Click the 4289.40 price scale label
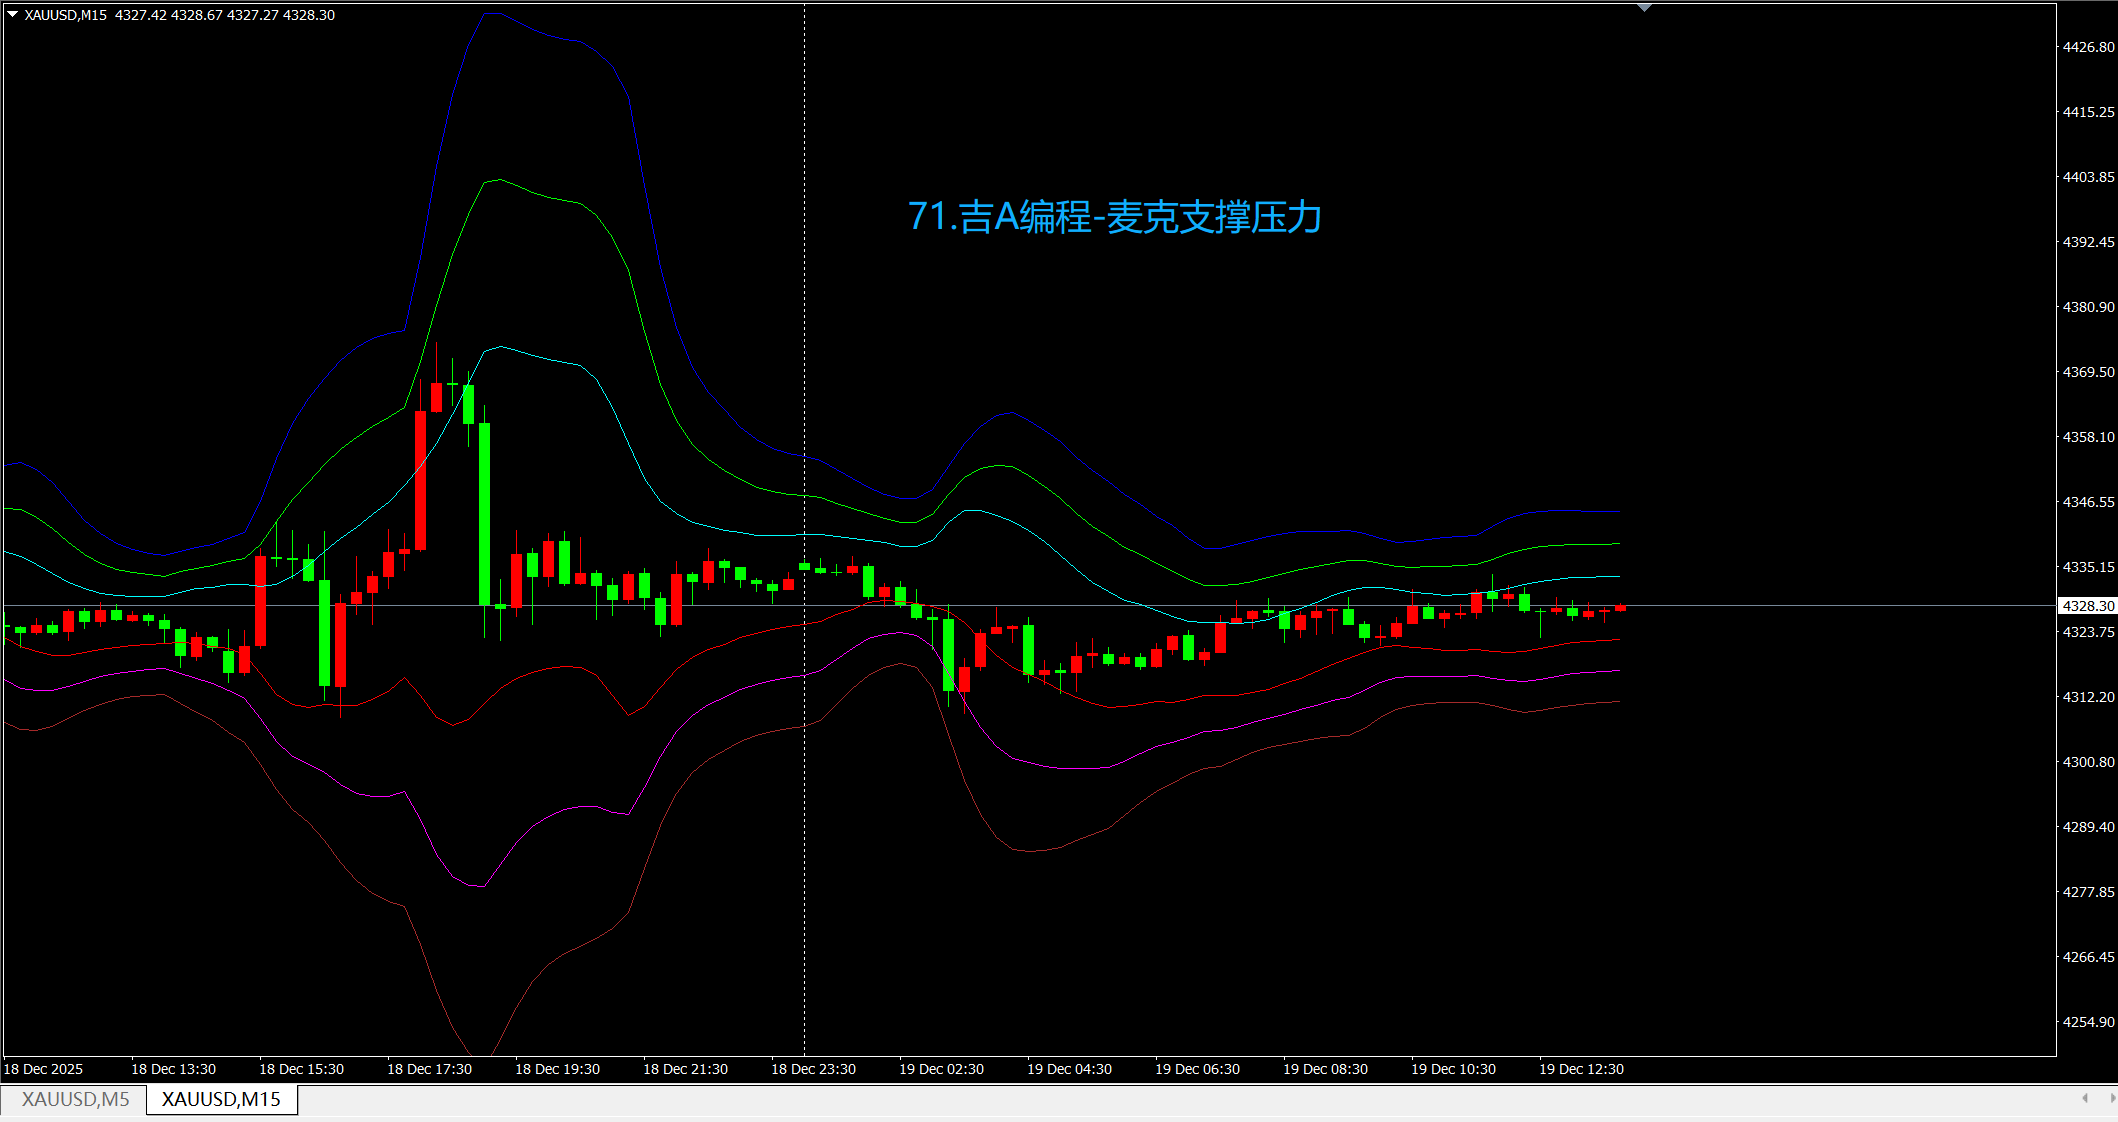Viewport: 2118px width, 1122px height. (2088, 827)
